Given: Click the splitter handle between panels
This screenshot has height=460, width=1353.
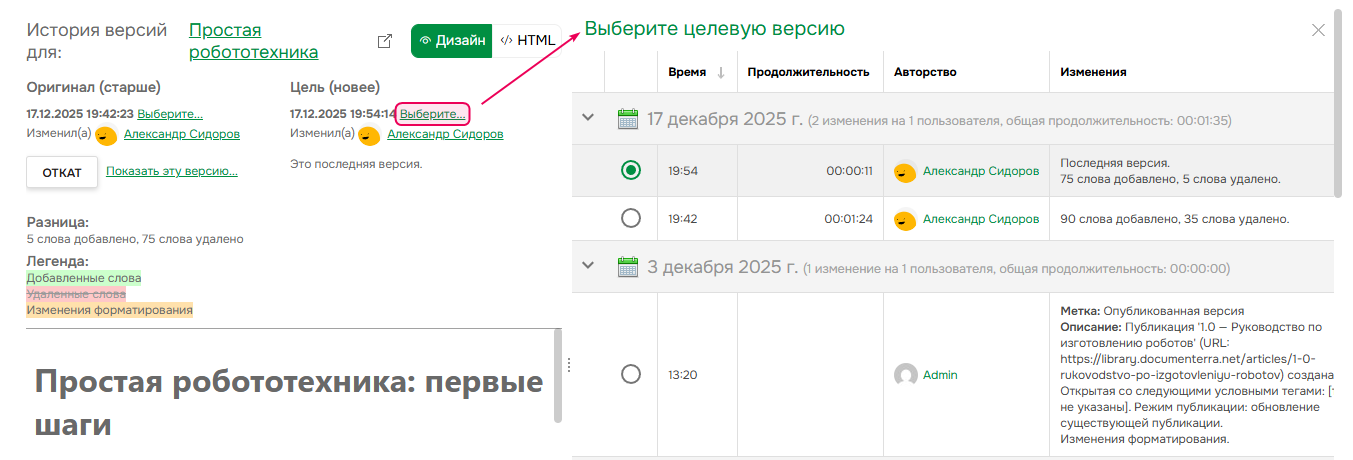Looking at the screenshot, I should pos(568,365).
